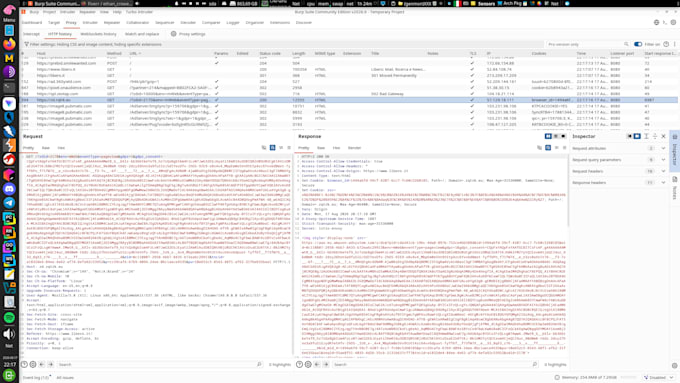Toggle pretty-print button in Request toolbar
This screenshot has width=680, height=383.
point(272,148)
